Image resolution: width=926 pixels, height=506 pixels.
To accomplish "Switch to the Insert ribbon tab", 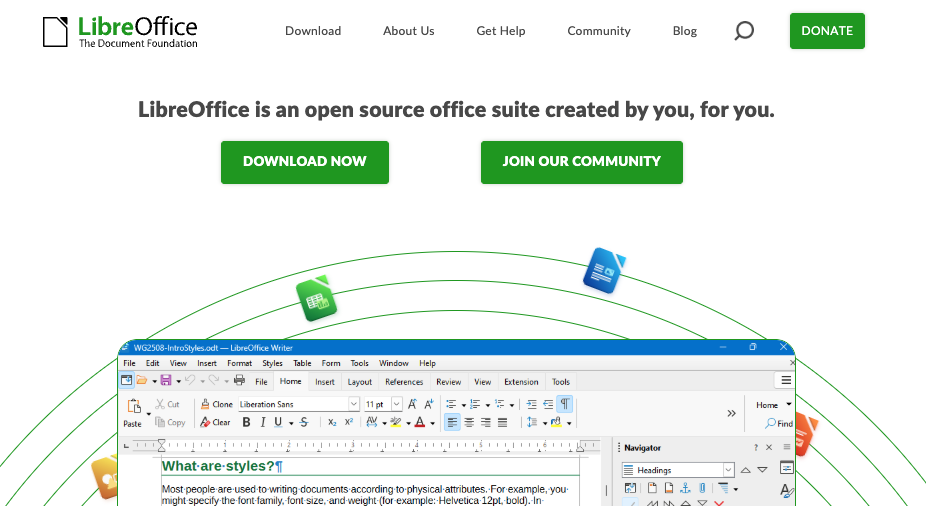I will [325, 382].
